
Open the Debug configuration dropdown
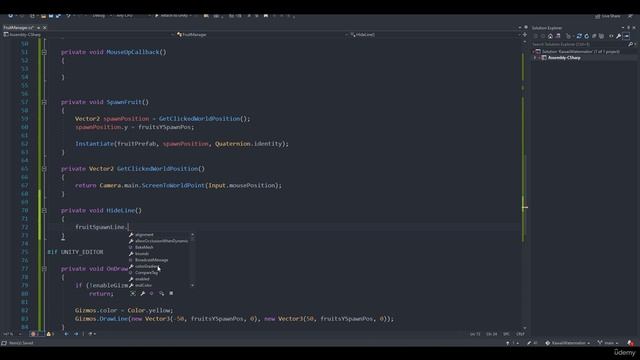pyautogui.click(x=101, y=16)
